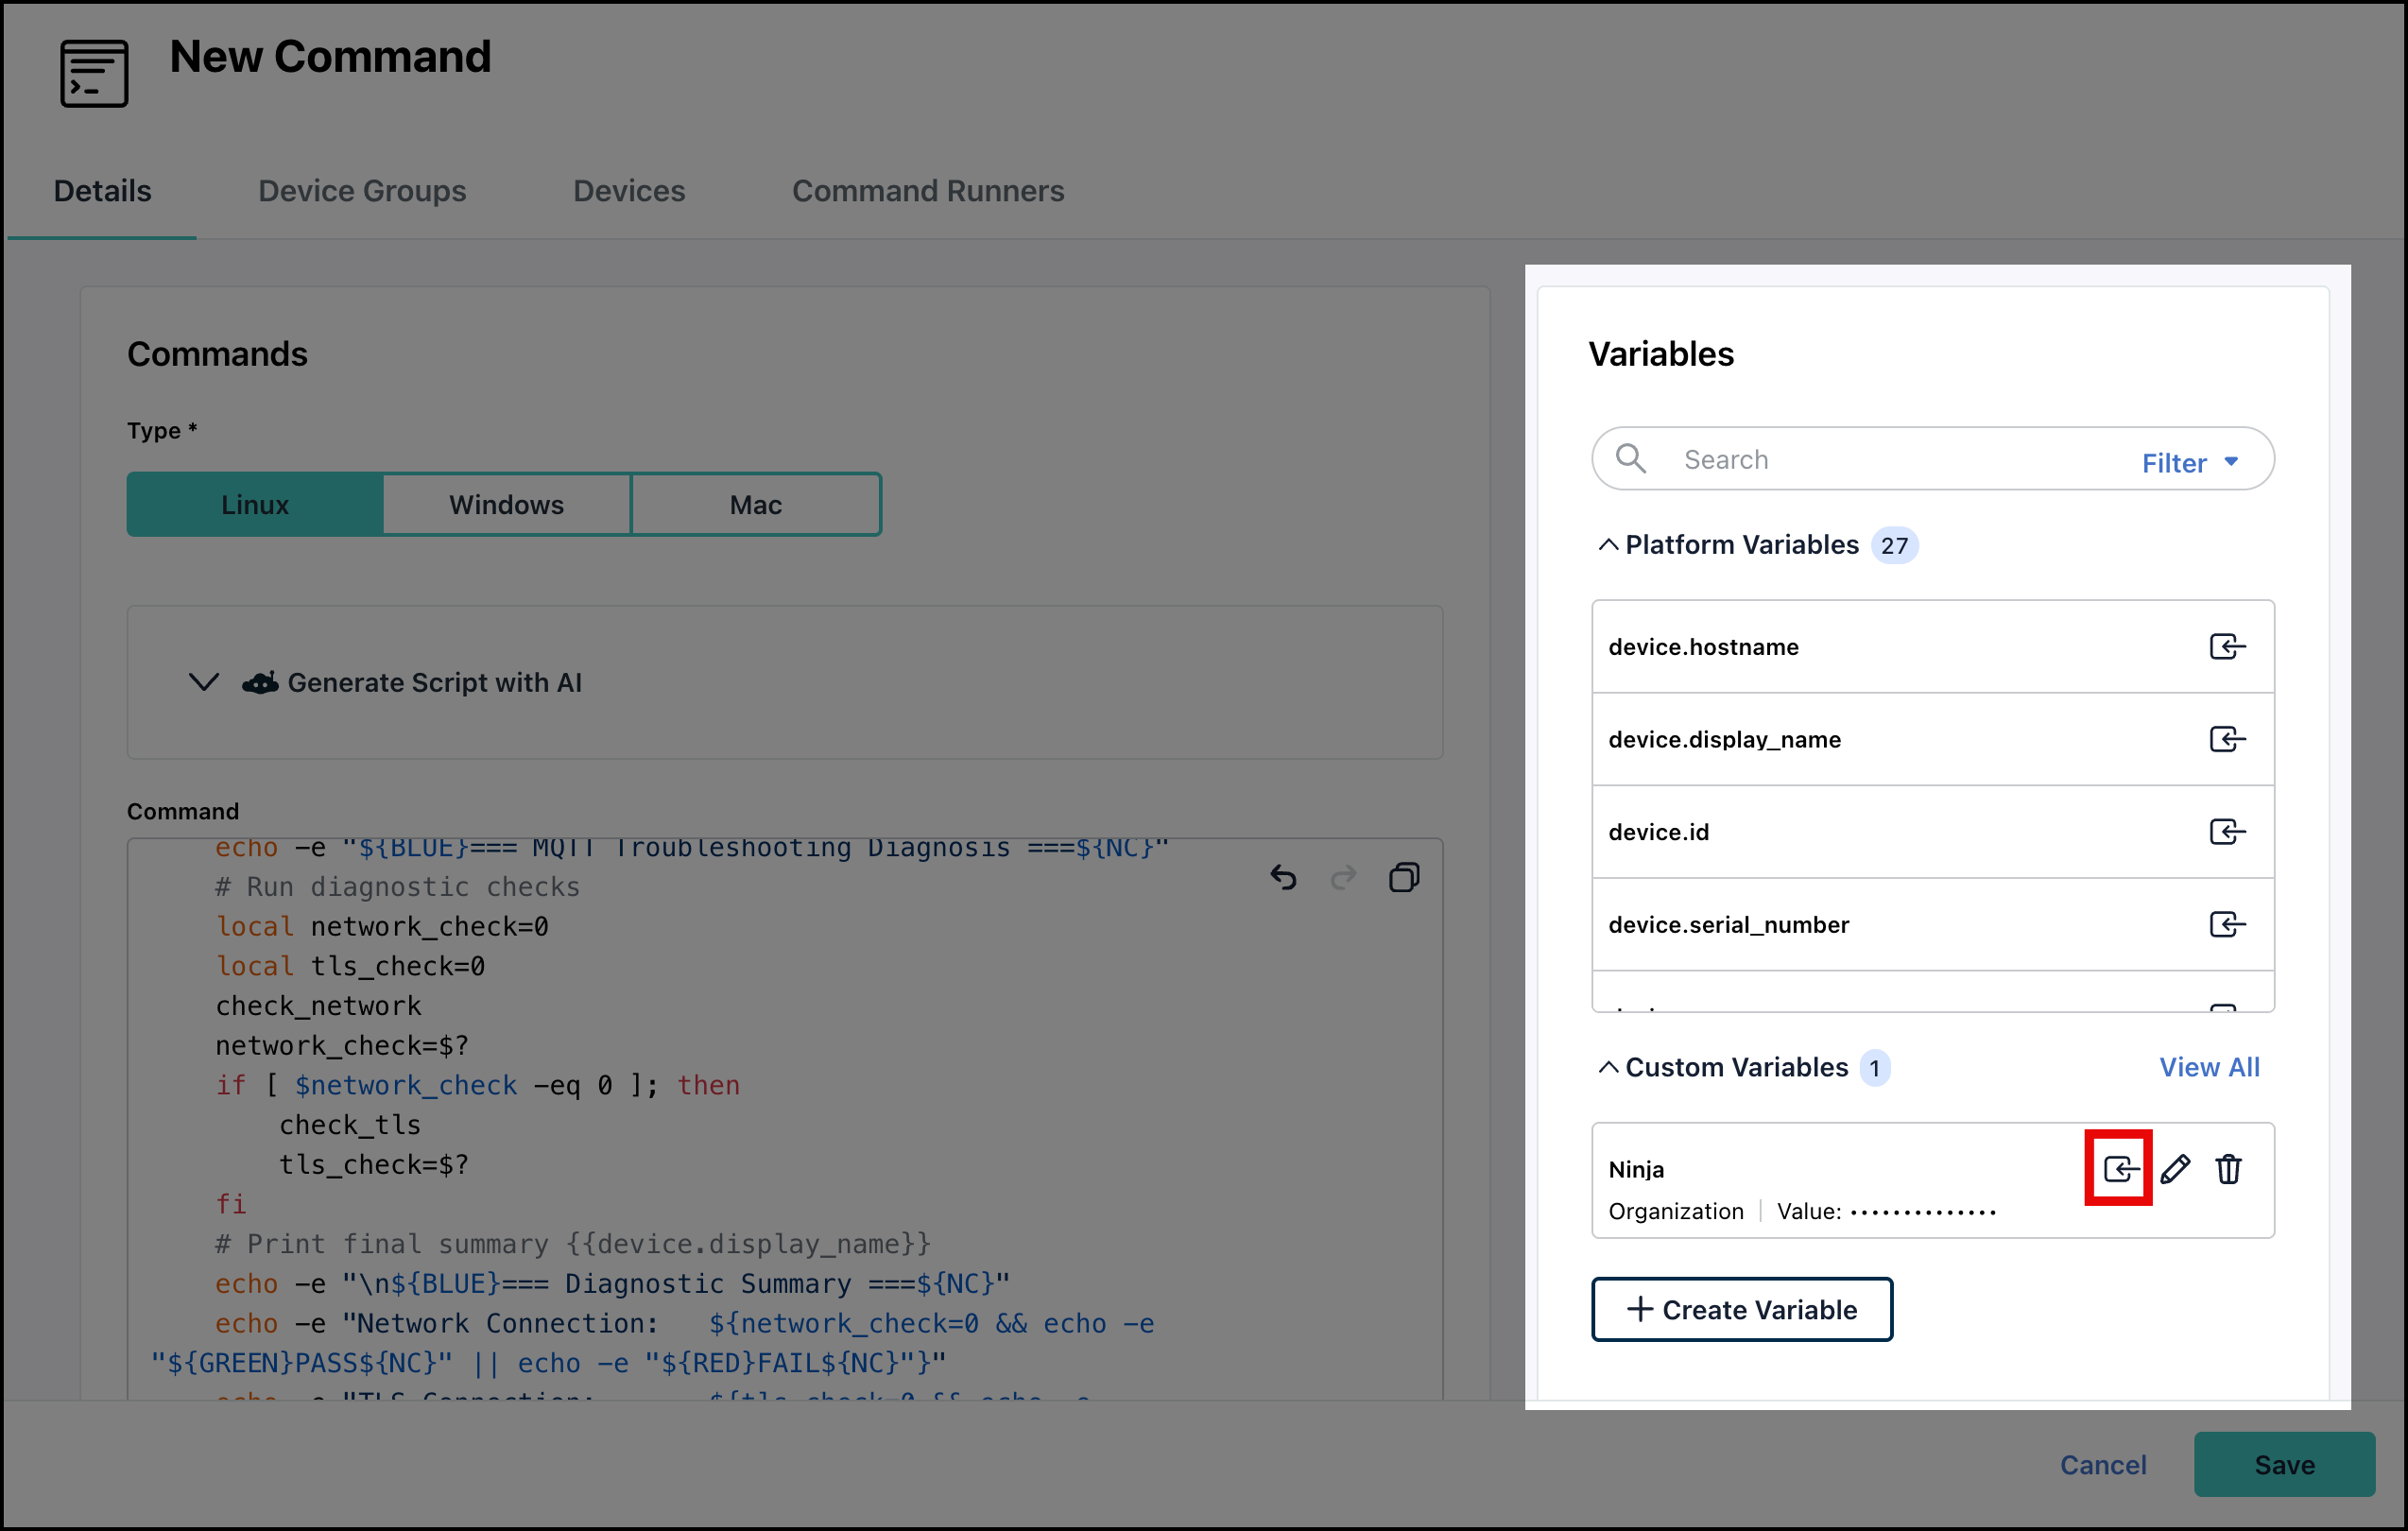Select Windows as the command type

(506, 504)
